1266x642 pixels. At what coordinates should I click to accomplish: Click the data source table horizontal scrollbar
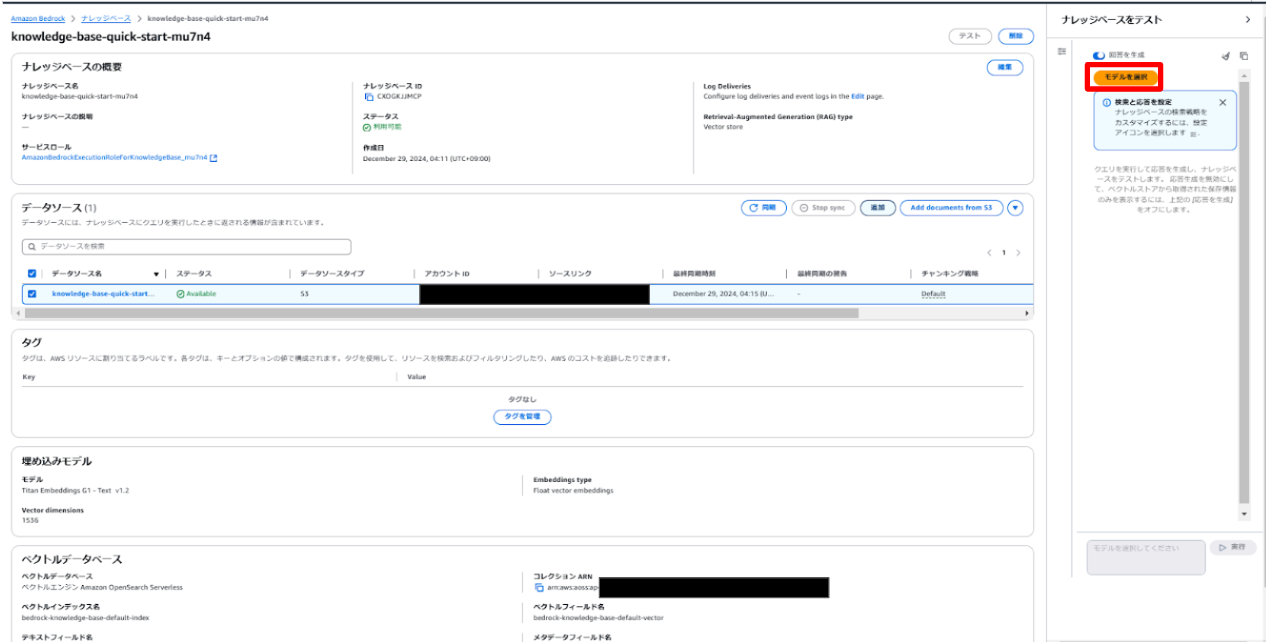pos(440,313)
